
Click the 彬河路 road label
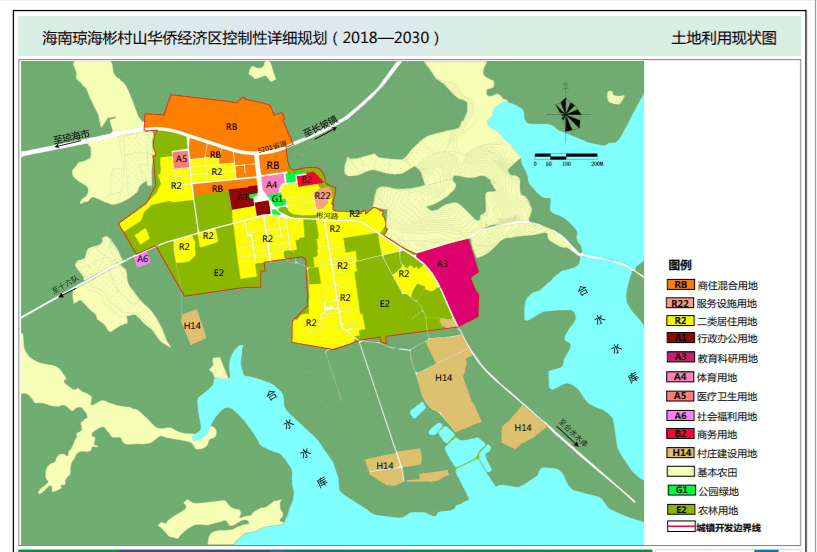(327, 215)
